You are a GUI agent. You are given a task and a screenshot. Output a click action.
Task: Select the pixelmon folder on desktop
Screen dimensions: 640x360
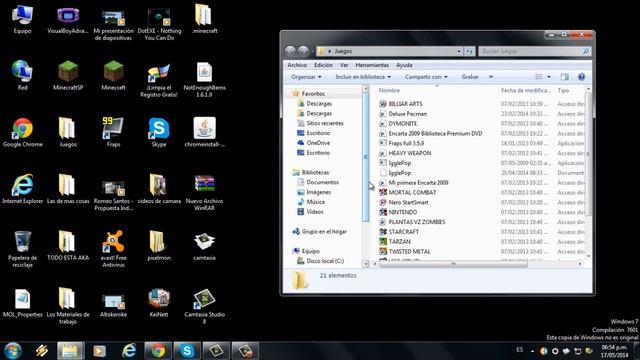[x=159, y=246]
